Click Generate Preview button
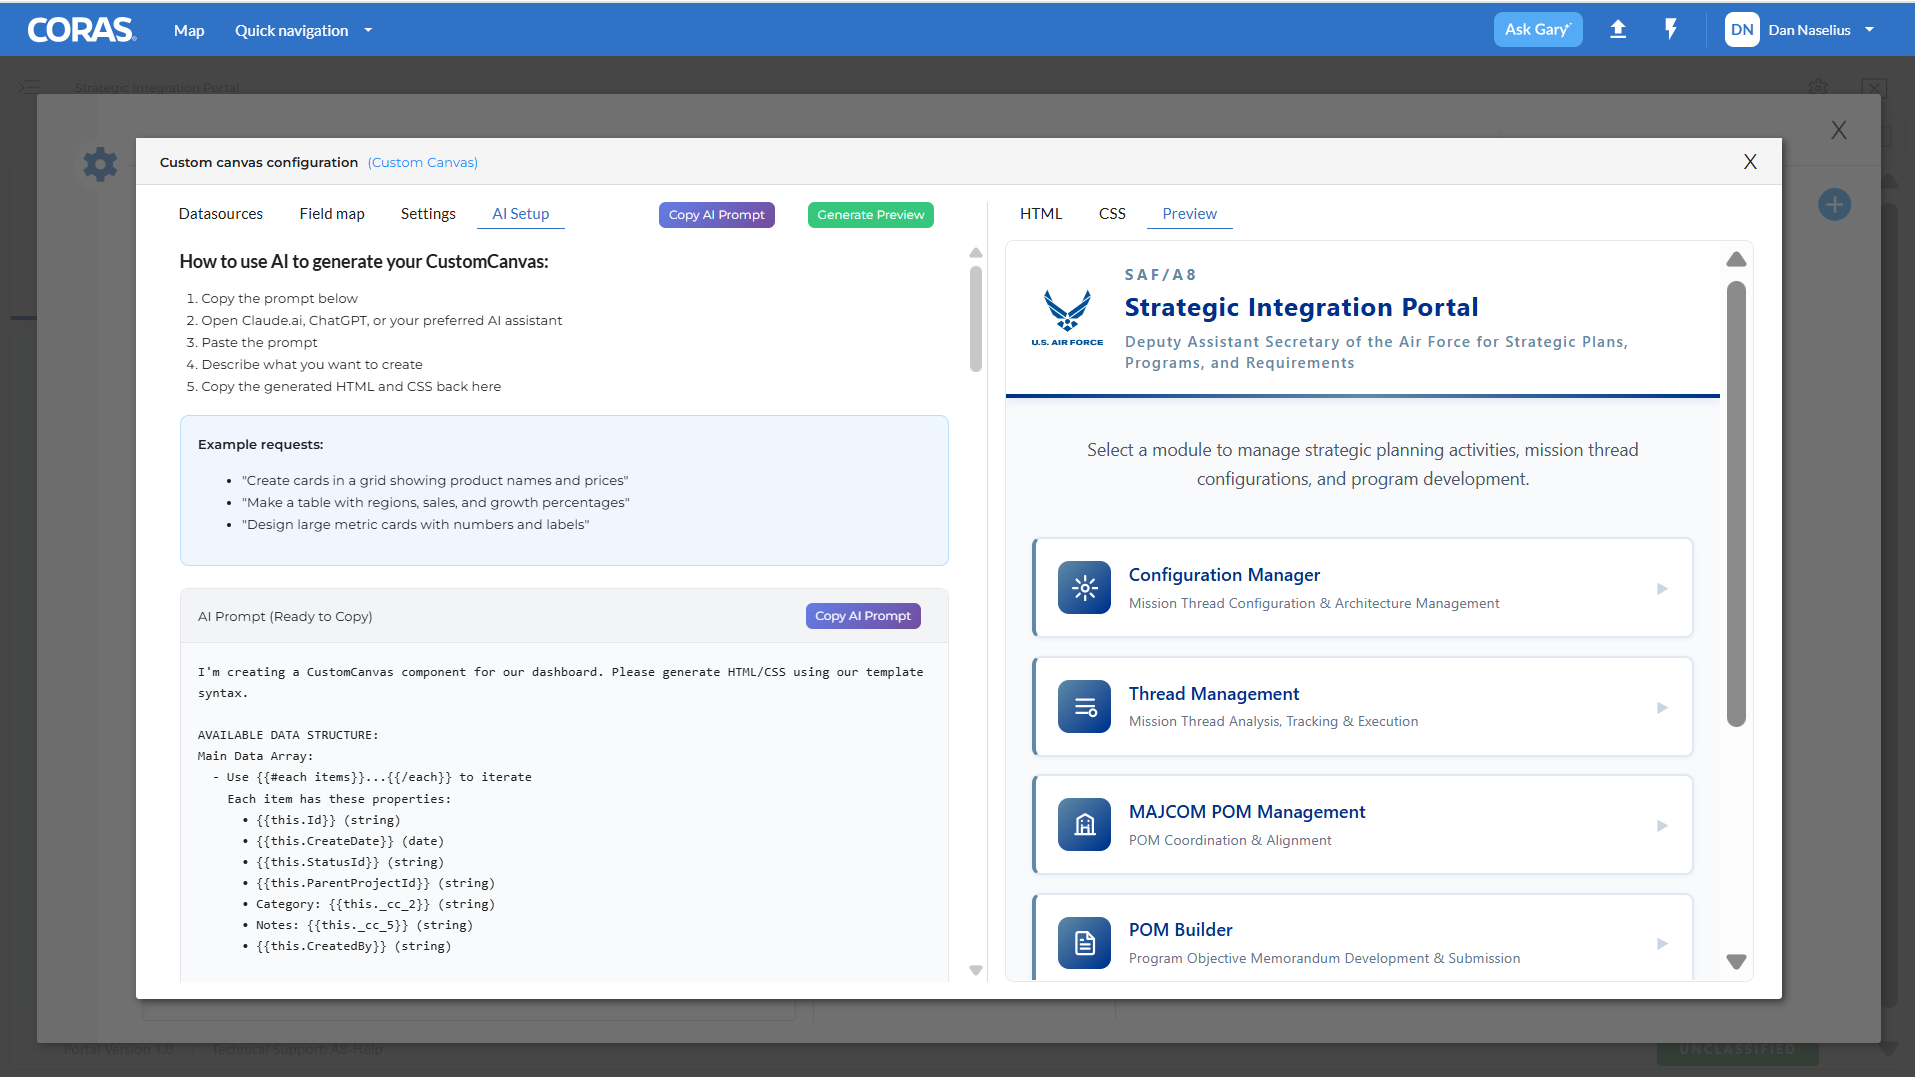1915x1077 pixels. point(871,215)
